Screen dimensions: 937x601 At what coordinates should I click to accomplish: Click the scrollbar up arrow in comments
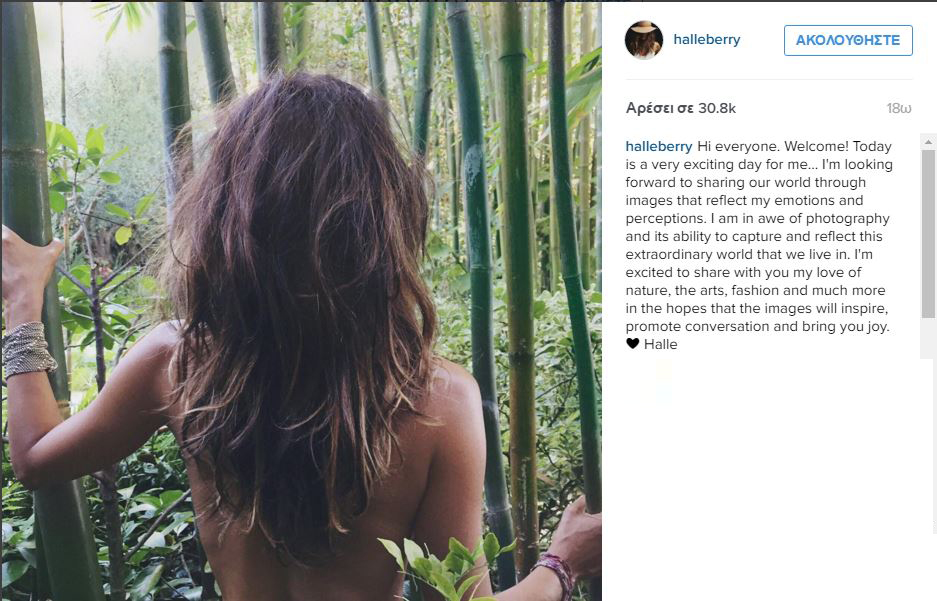928,142
